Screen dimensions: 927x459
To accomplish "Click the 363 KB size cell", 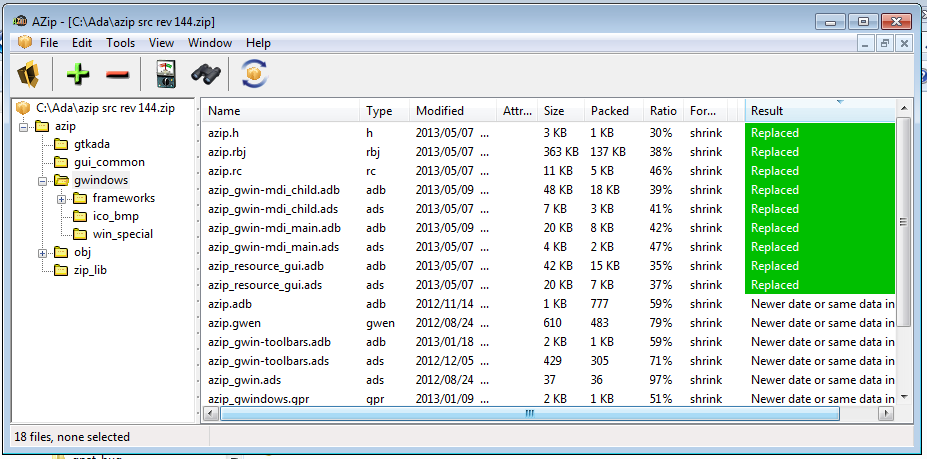I will pos(560,152).
